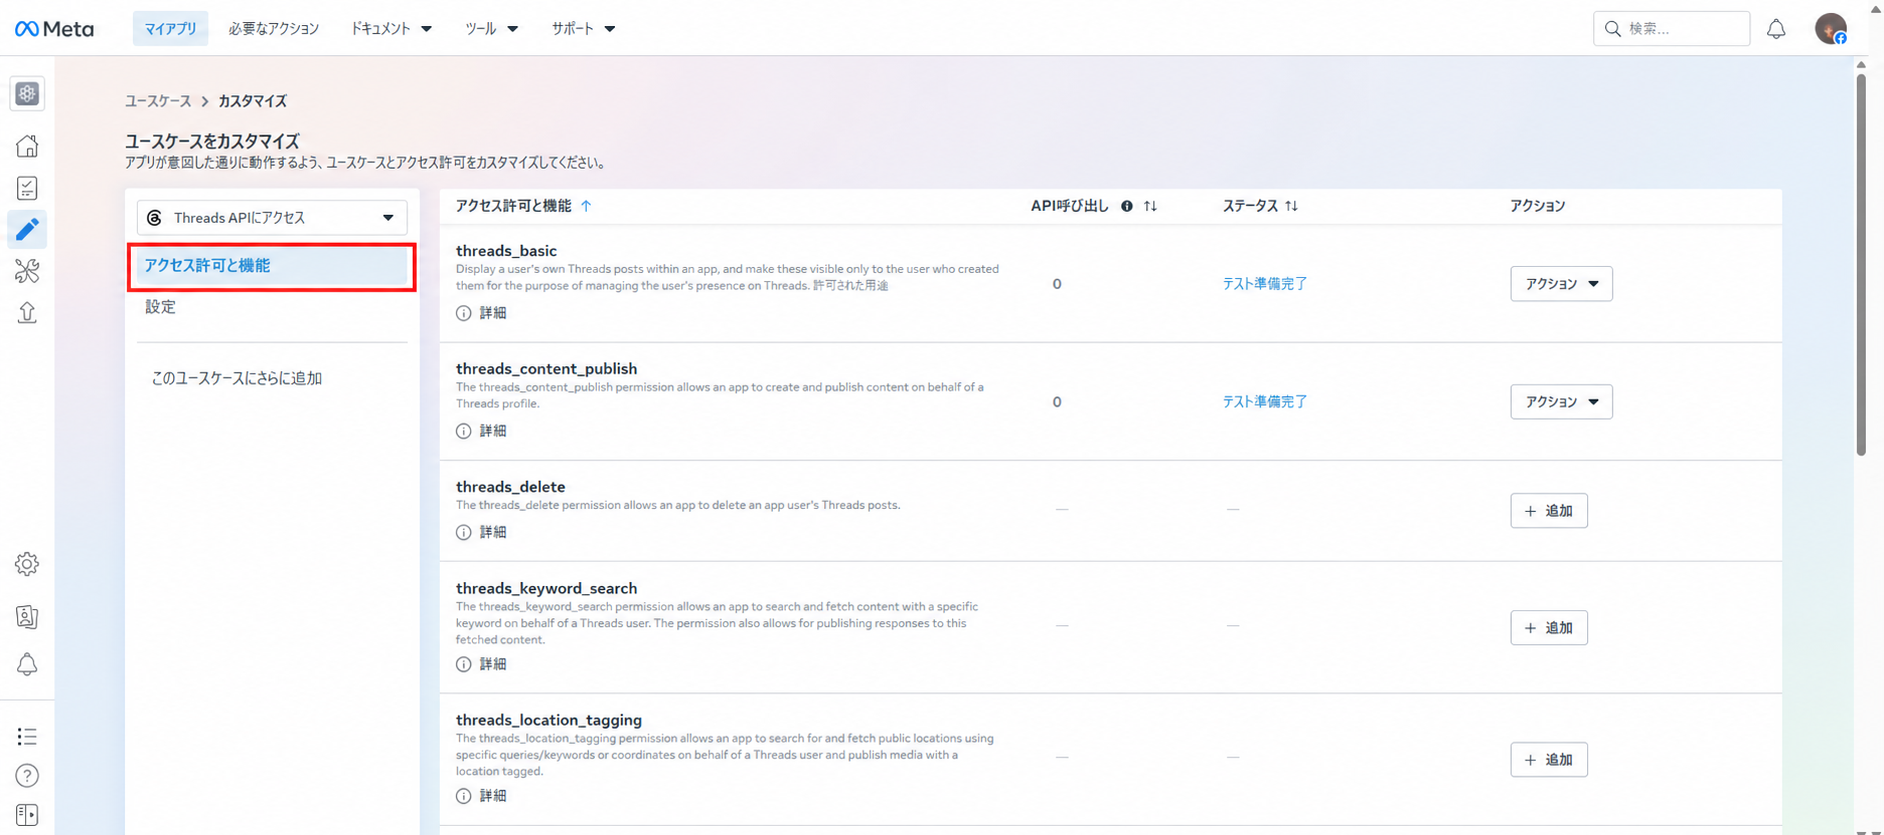This screenshot has height=835, width=1884.
Task: Toggle the sidebar panel icon
Action: point(27,815)
